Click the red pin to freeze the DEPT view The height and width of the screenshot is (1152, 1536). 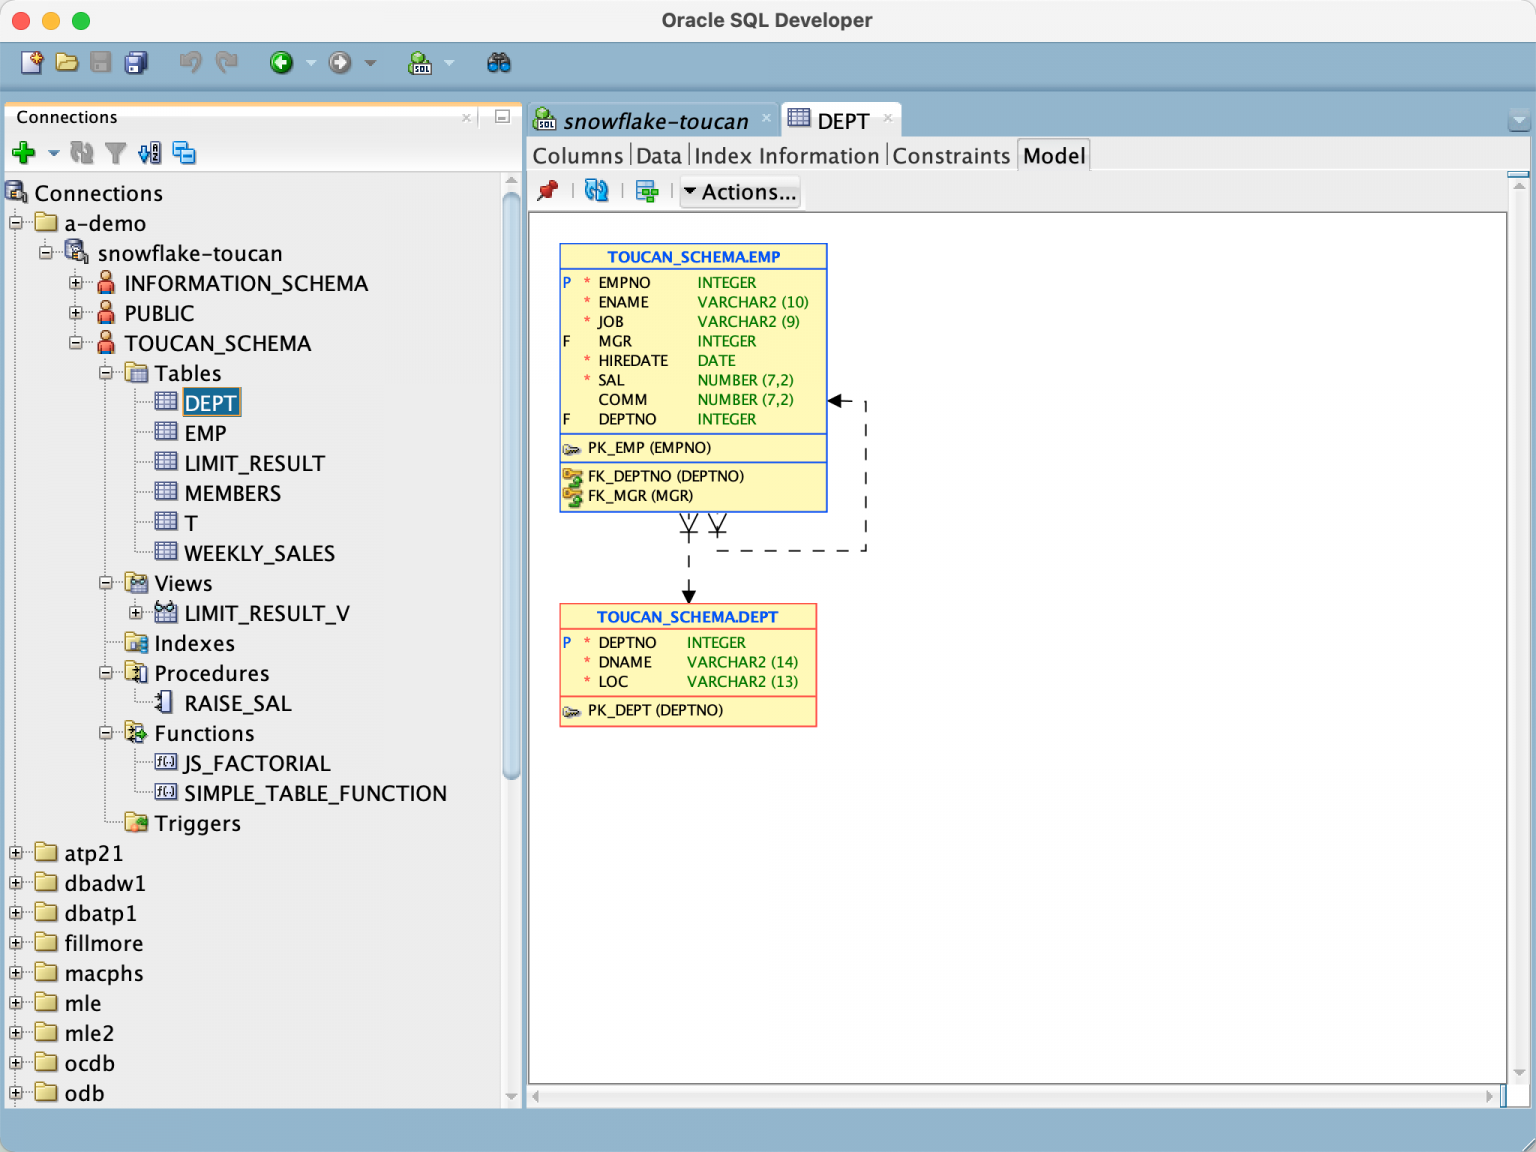(548, 191)
